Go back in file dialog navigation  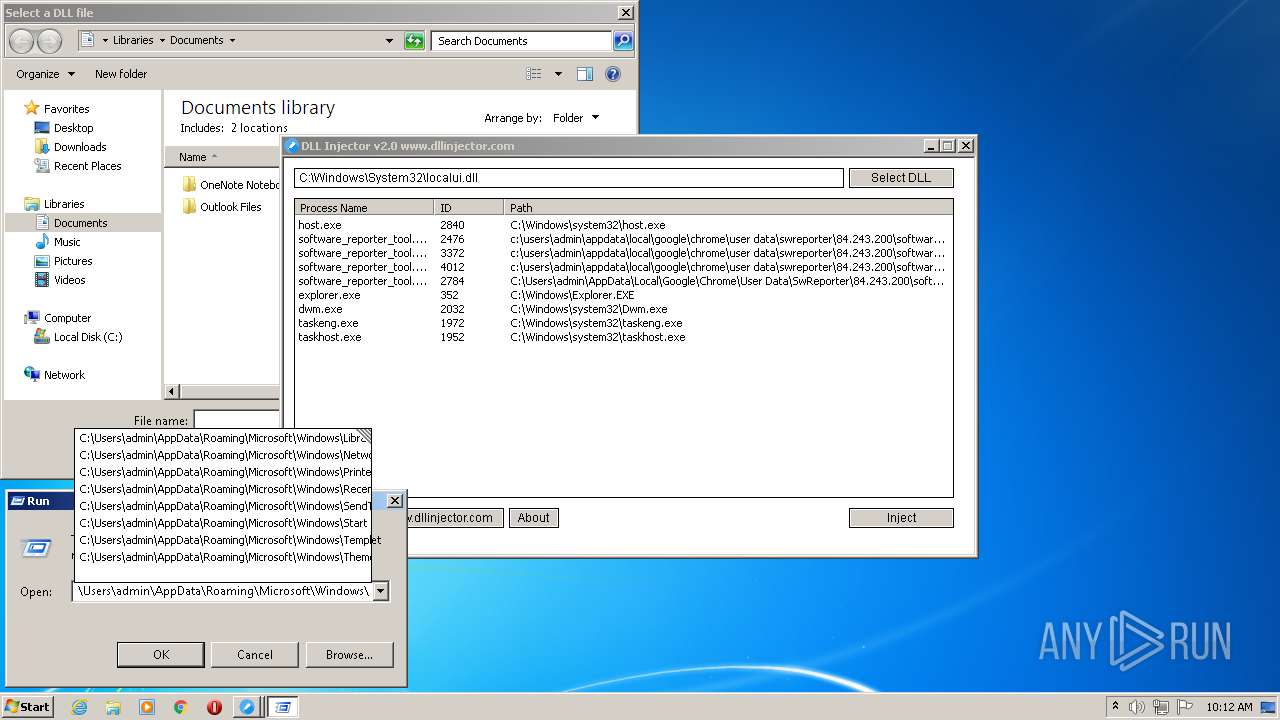click(21, 41)
